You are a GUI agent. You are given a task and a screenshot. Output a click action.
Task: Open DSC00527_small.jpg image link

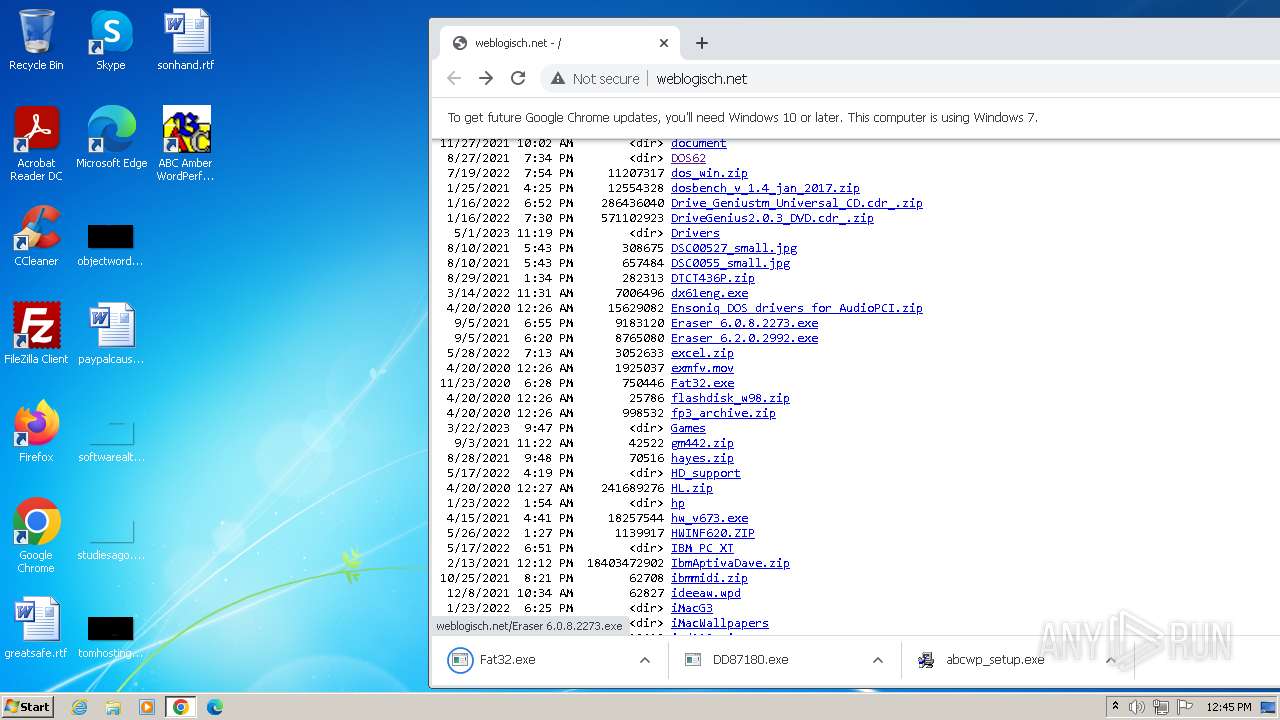coord(734,248)
